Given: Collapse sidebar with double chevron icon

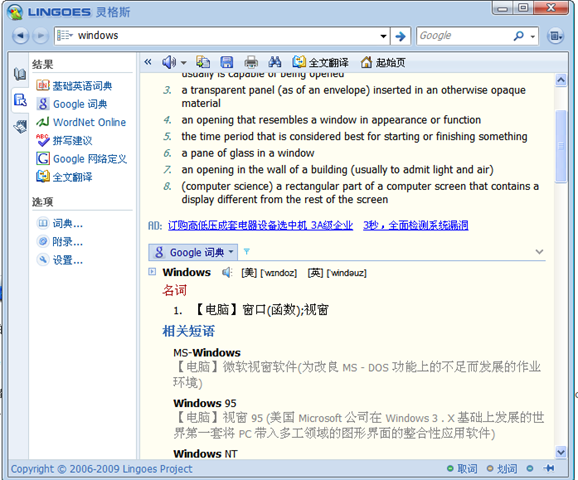Looking at the screenshot, I should tap(148, 62).
